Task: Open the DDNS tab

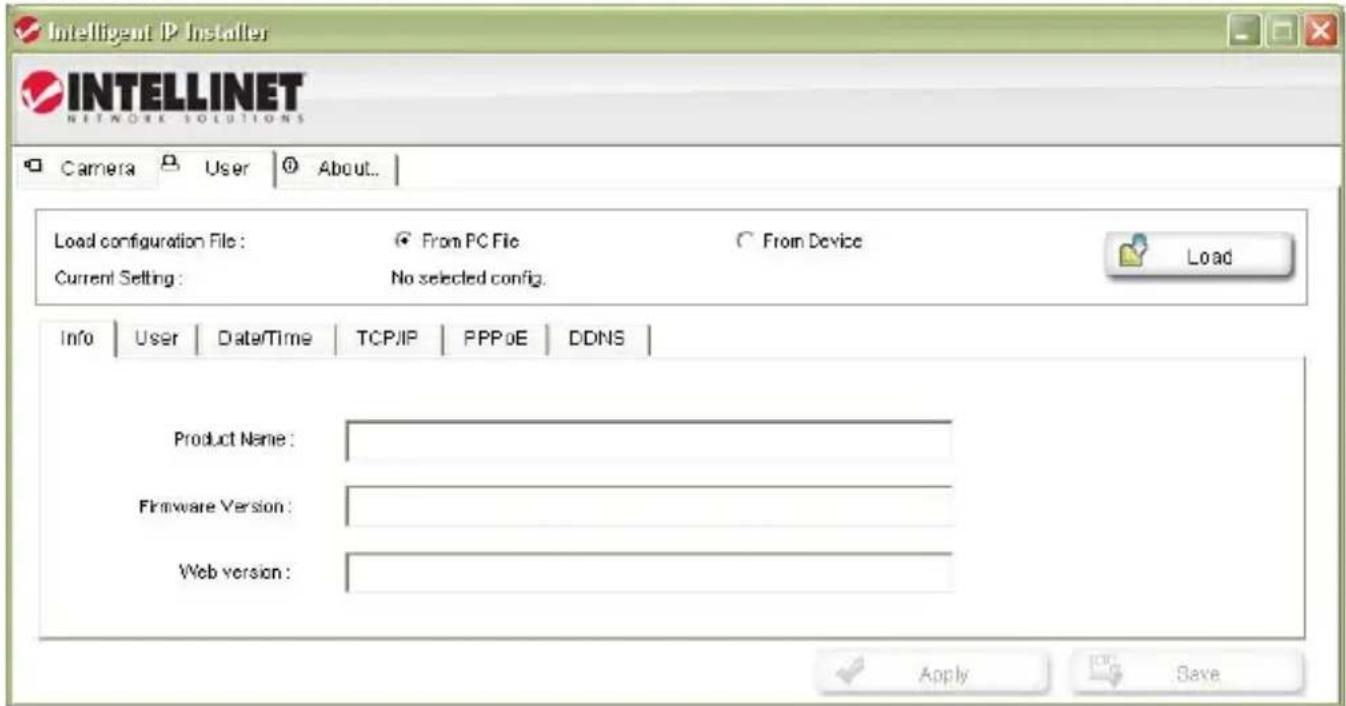Action: point(597,338)
